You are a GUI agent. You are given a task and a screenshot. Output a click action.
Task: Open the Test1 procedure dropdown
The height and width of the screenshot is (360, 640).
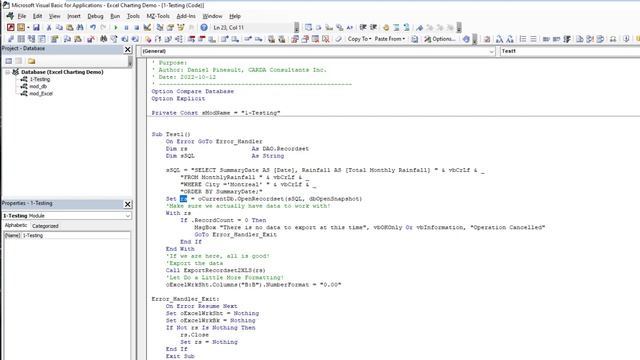pyautogui.click(x=570, y=51)
